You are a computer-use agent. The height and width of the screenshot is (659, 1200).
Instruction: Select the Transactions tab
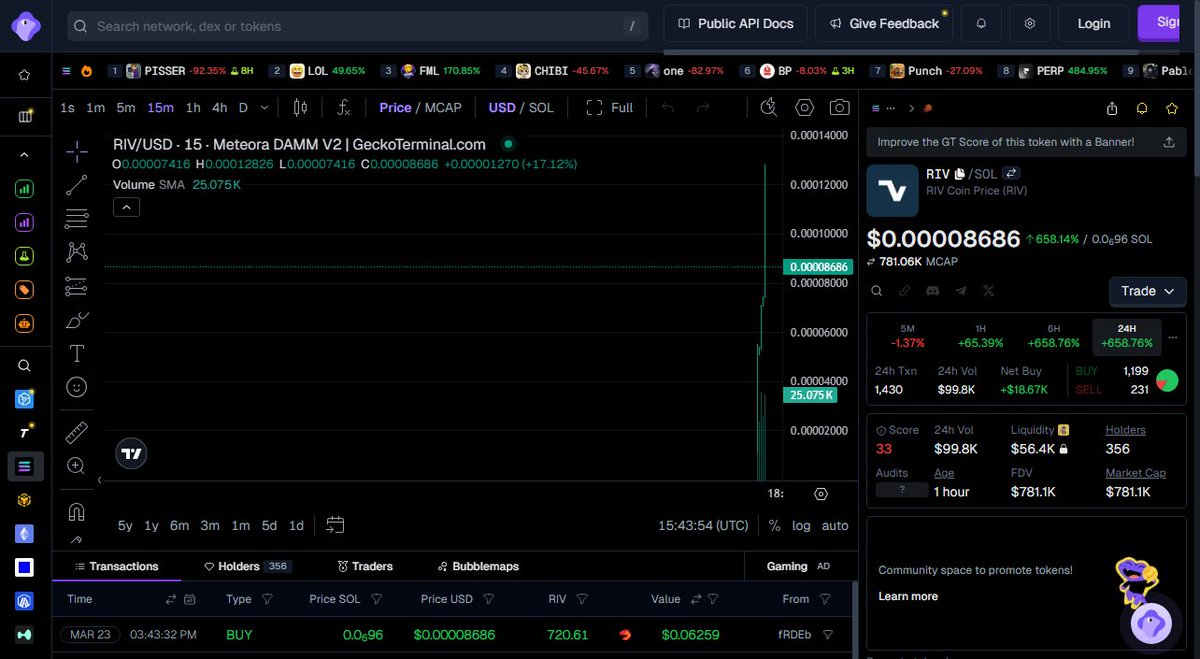[116, 566]
